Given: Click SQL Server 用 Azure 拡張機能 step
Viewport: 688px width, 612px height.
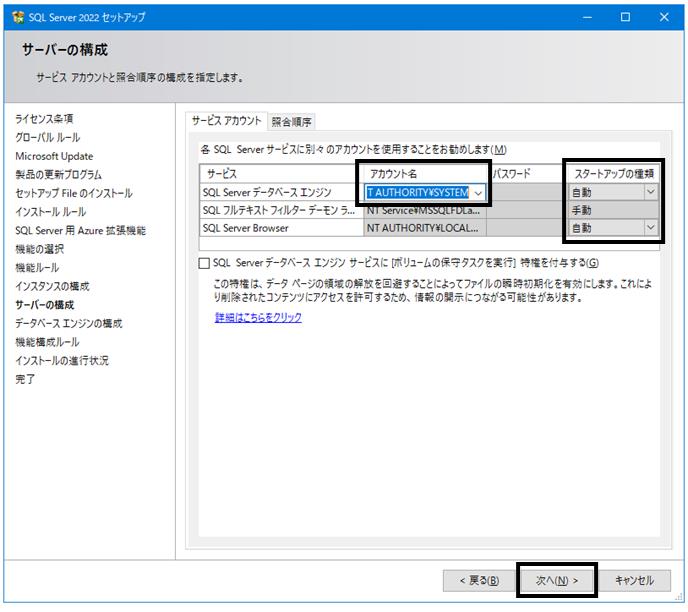Looking at the screenshot, I should click(x=80, y=231).
